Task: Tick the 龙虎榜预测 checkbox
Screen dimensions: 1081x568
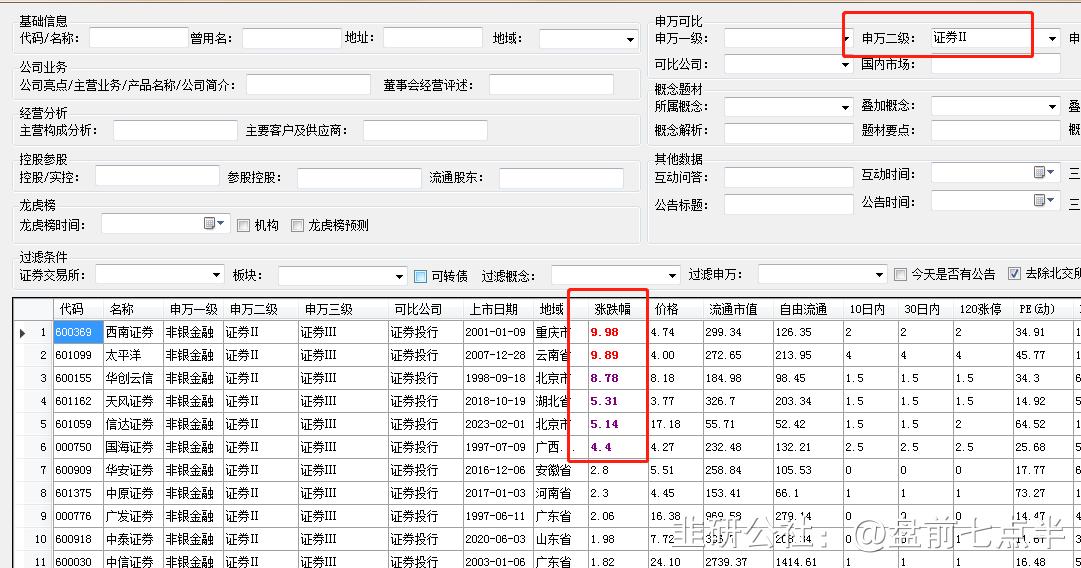Action: pos(297,225)
